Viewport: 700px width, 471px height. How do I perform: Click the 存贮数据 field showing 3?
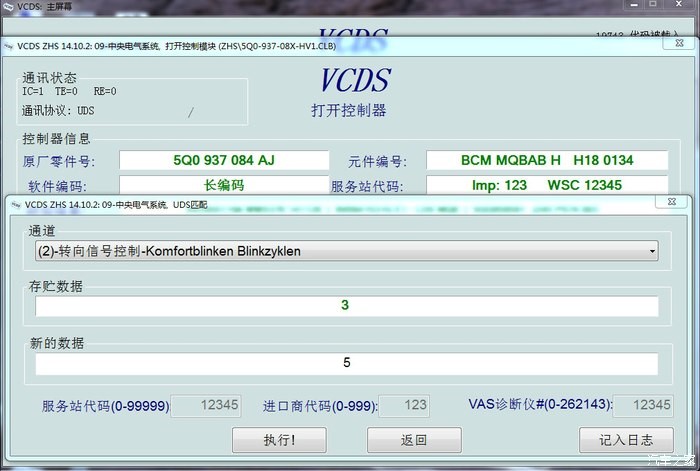[346, 306]
